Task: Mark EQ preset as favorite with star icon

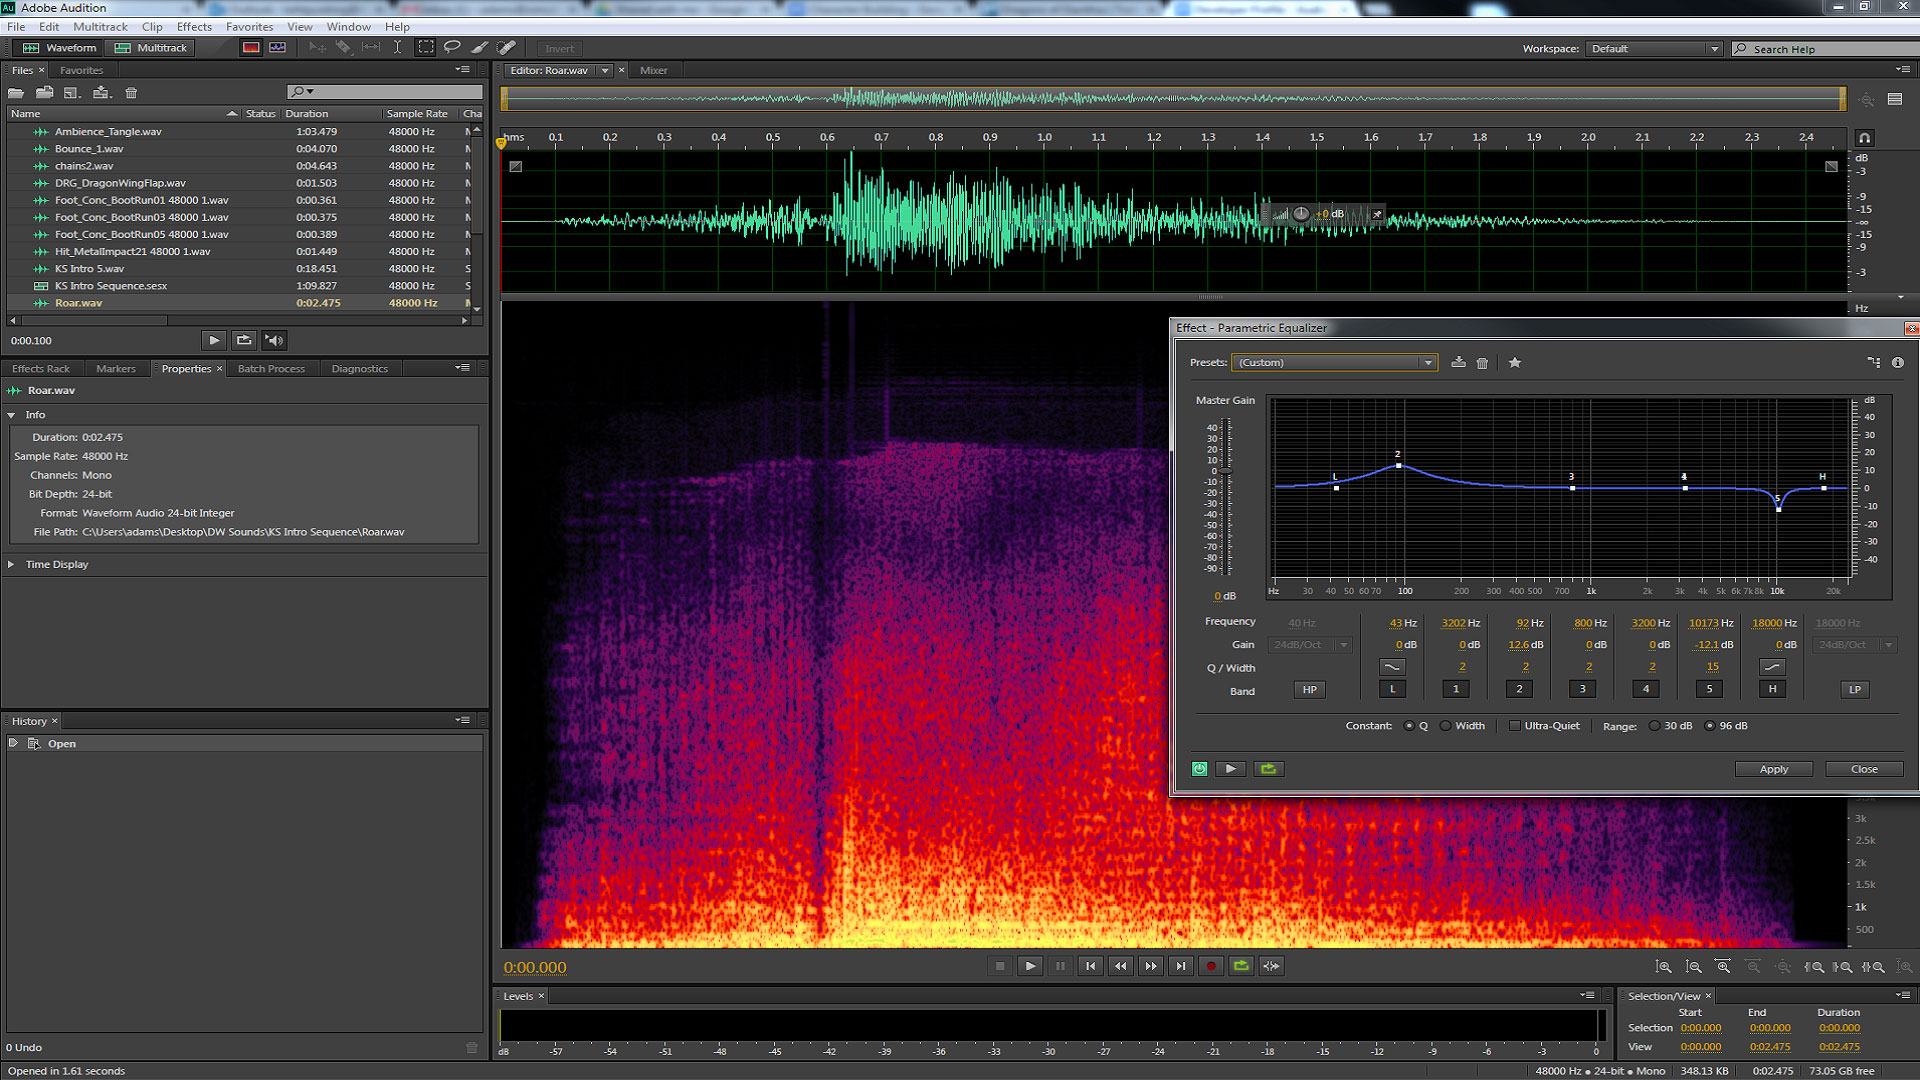Action: tap(1515, 363)
